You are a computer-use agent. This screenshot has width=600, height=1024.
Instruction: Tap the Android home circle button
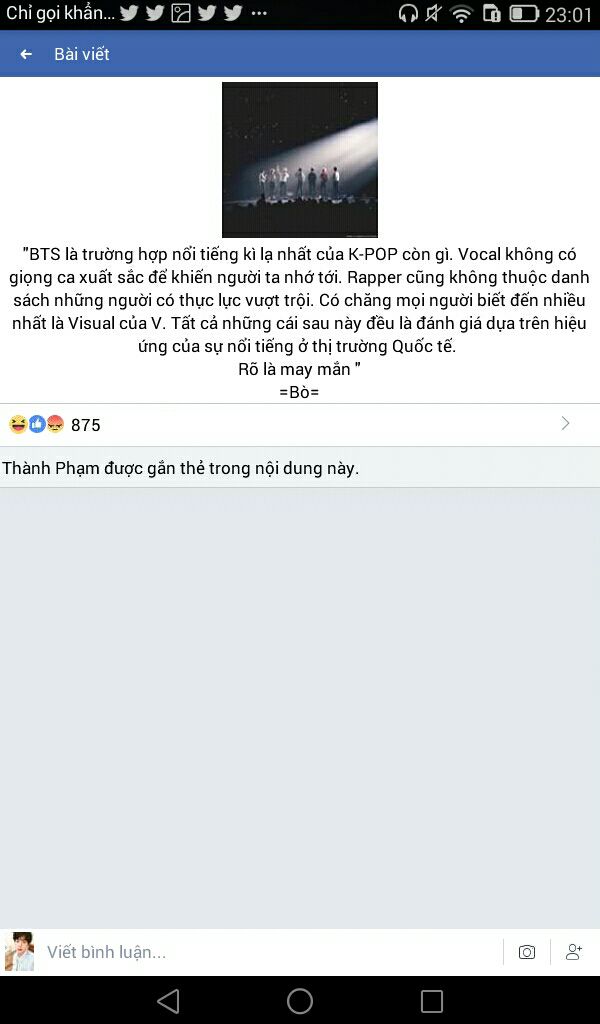(300, 1000)
